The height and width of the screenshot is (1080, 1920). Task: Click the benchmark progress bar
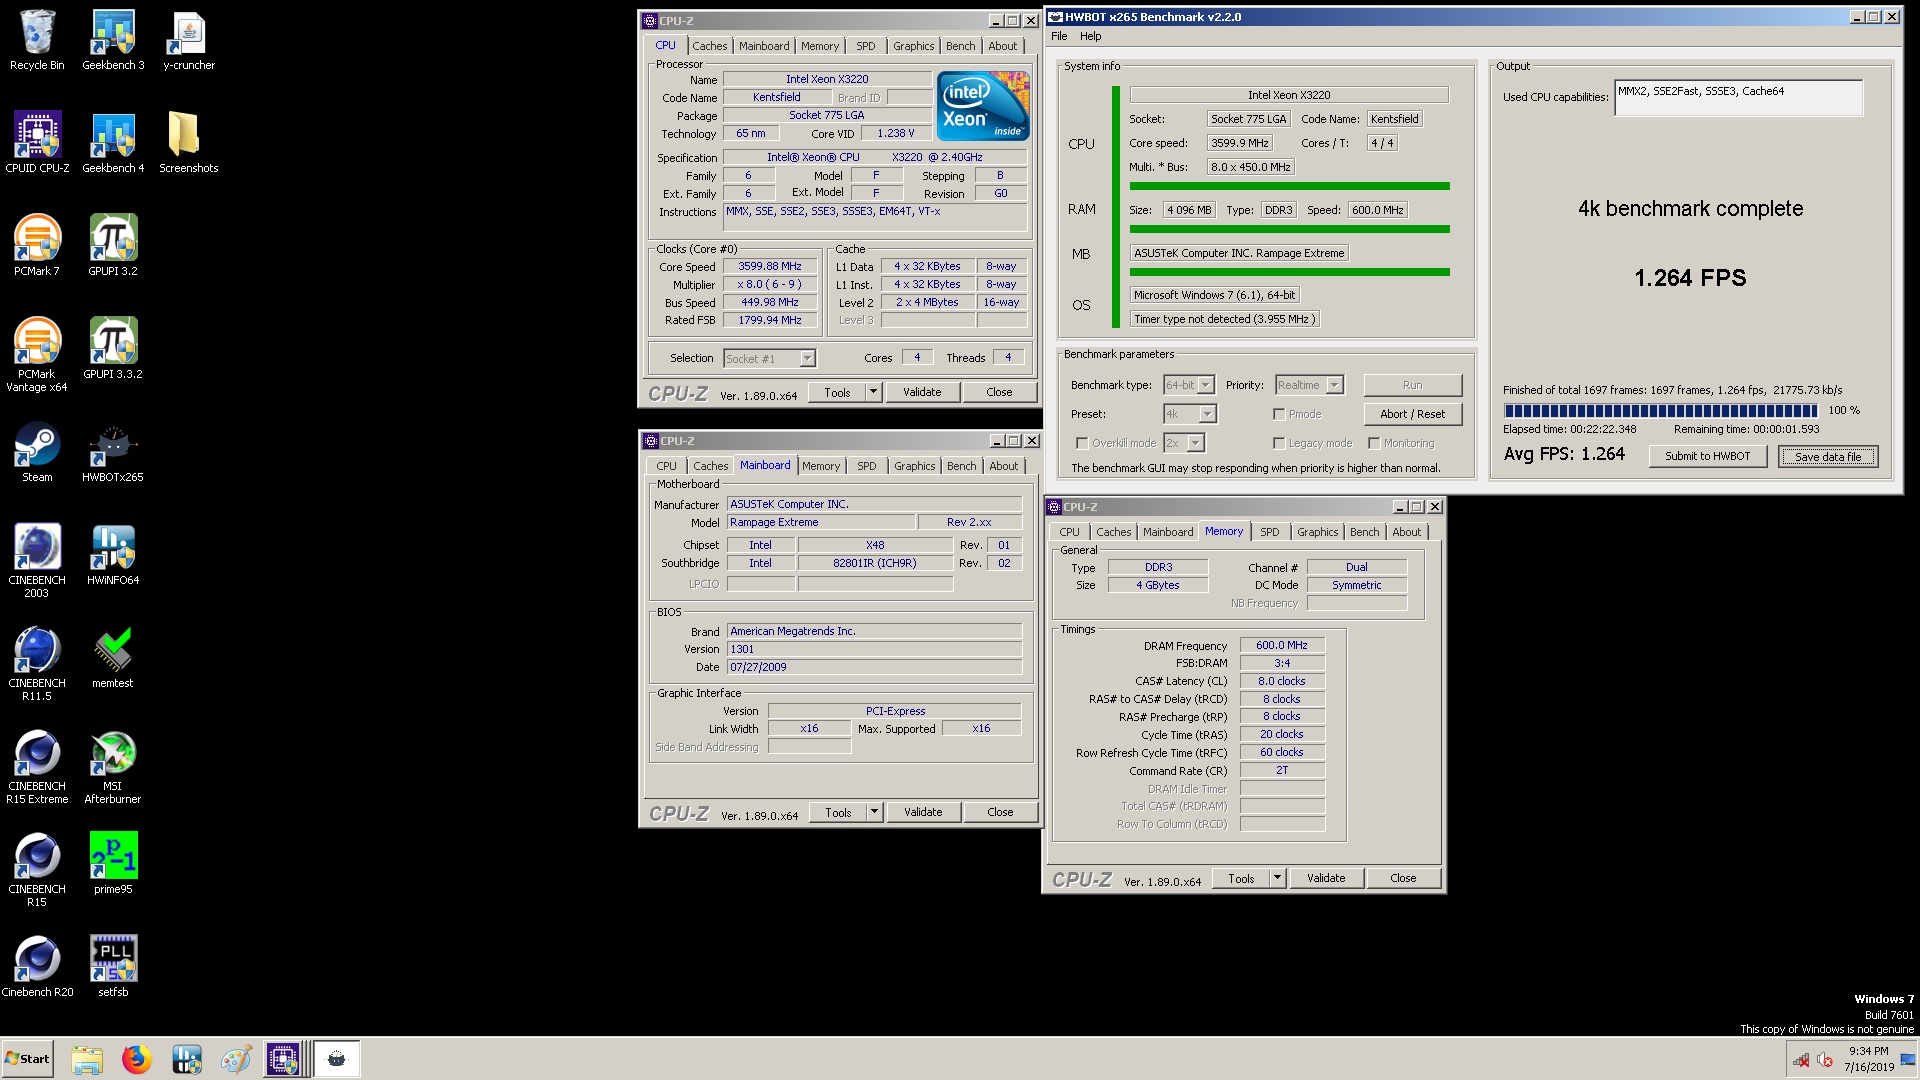1660,411
